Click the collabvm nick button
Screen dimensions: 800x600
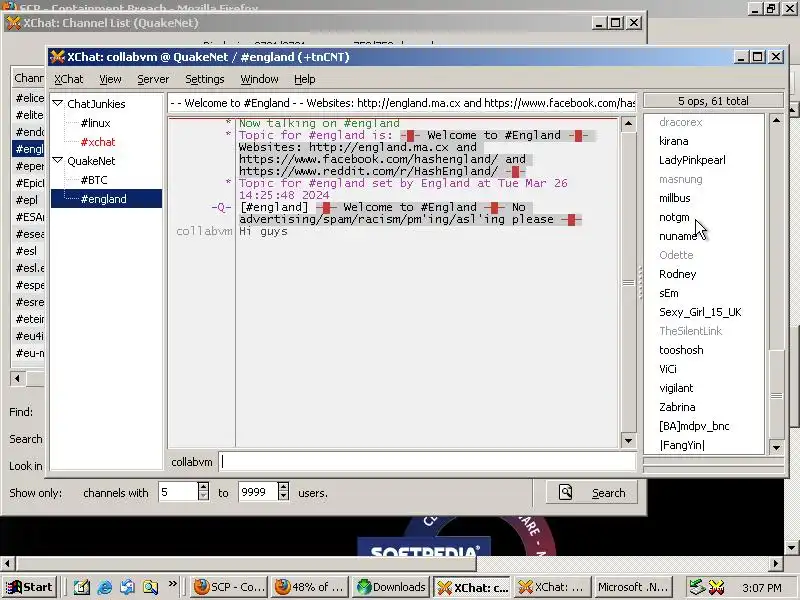click(x=192, y=462)
